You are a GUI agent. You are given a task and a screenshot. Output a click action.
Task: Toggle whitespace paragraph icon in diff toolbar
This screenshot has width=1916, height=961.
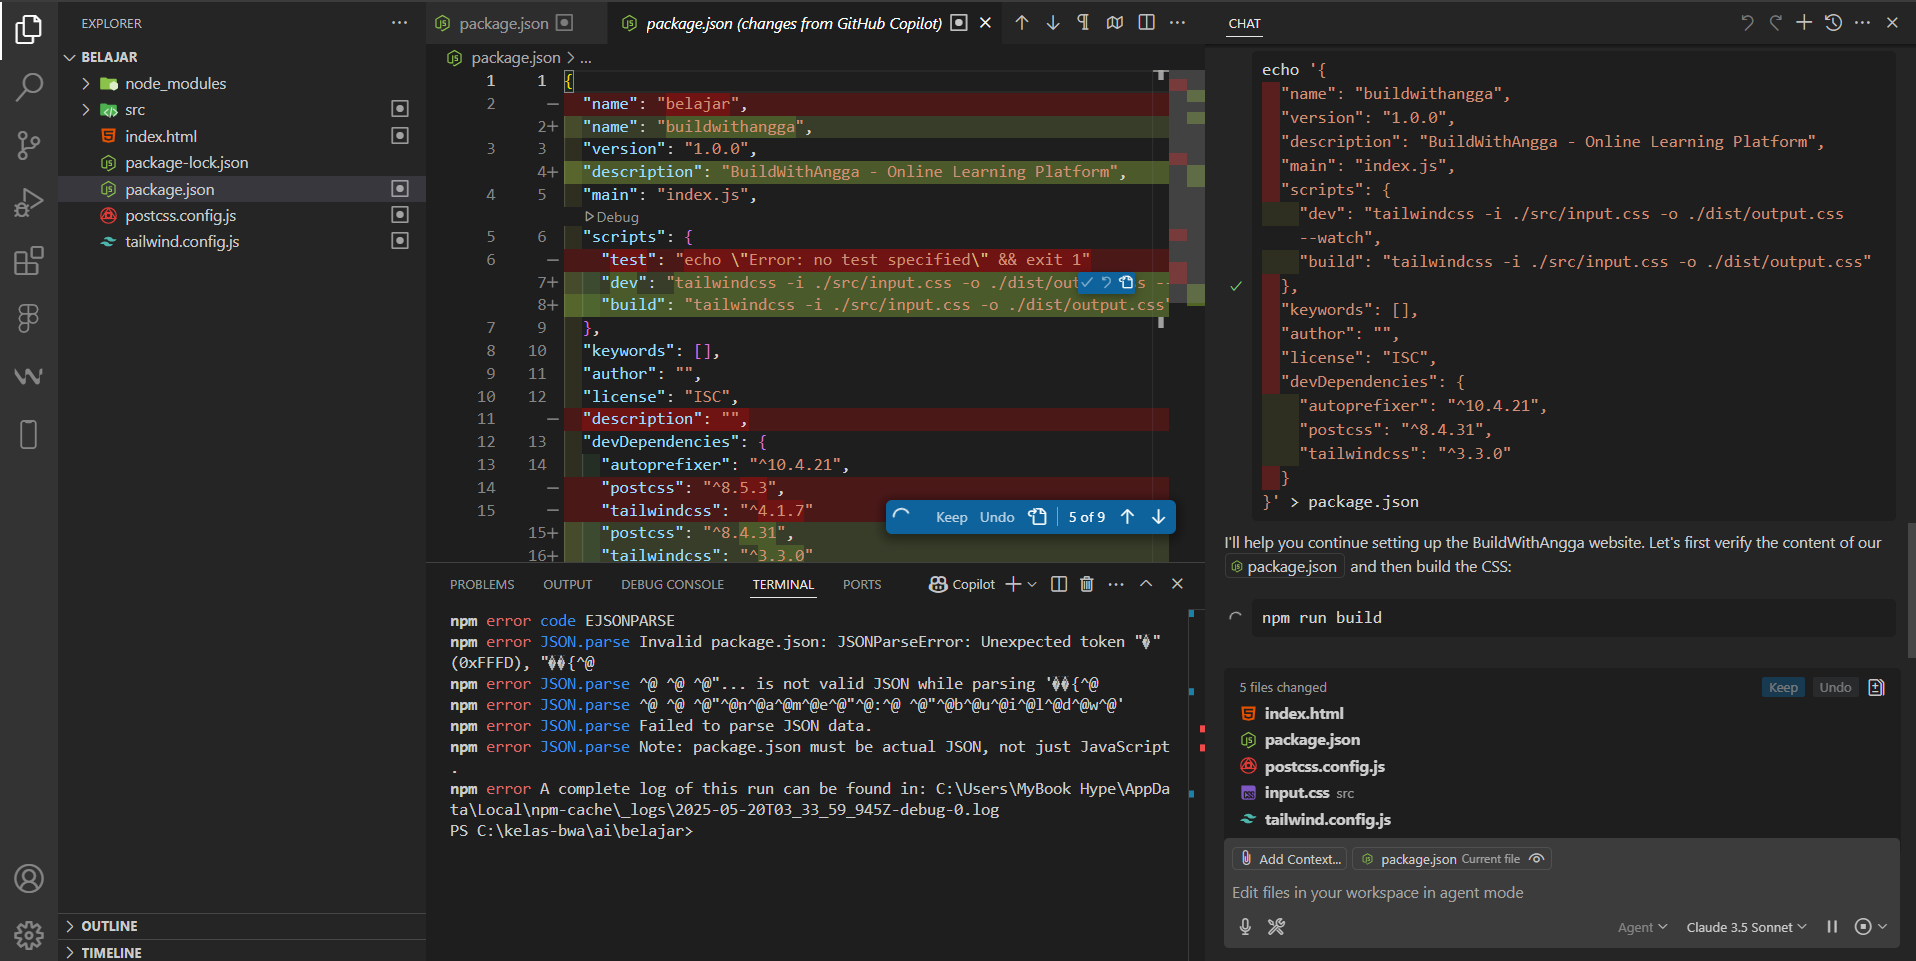[x=1083, y=22]
